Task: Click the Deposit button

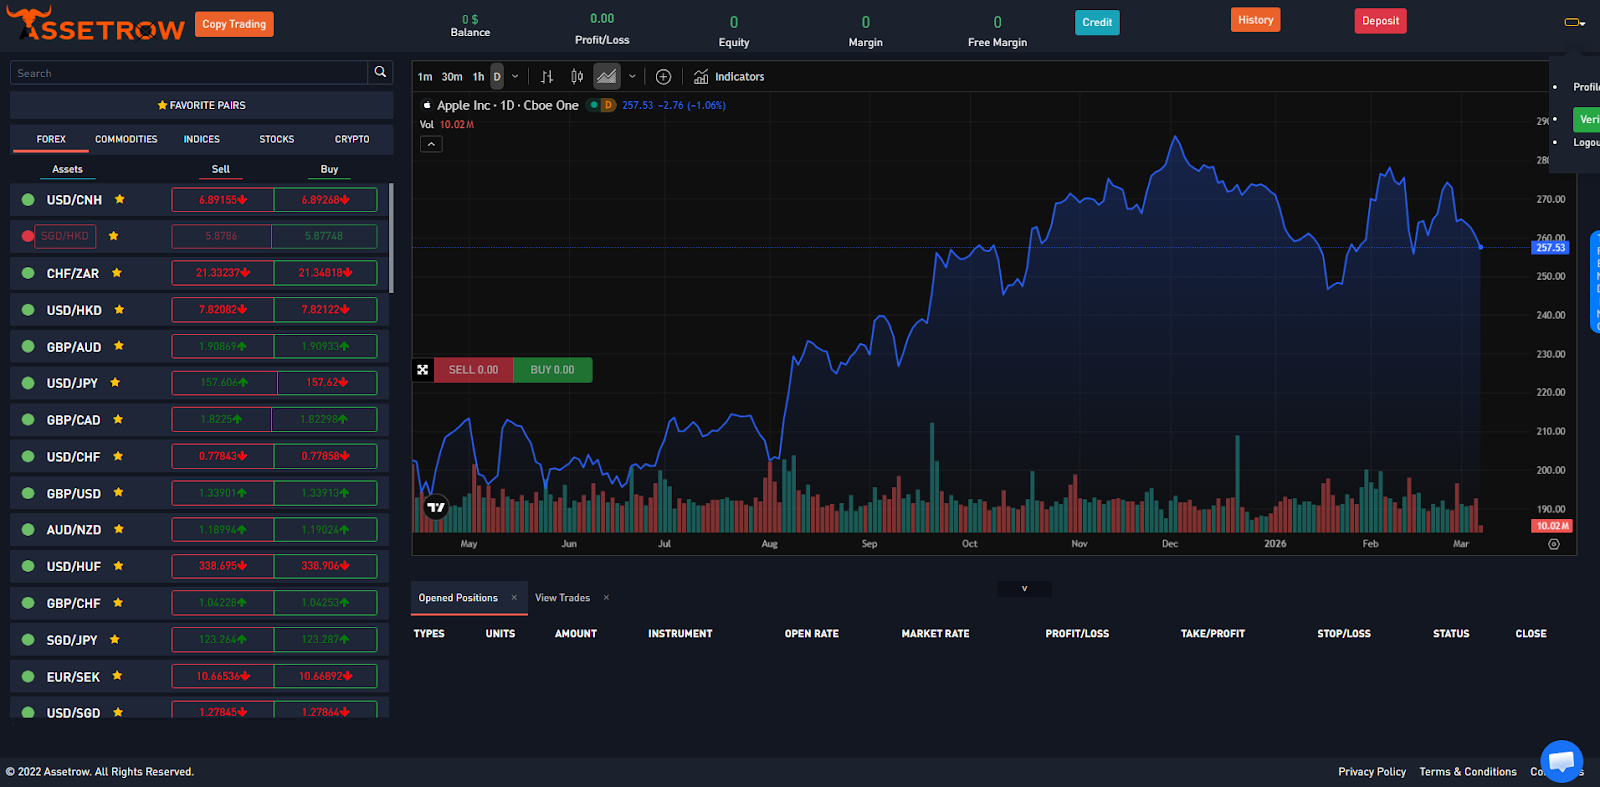Action: coord(1380,21)
